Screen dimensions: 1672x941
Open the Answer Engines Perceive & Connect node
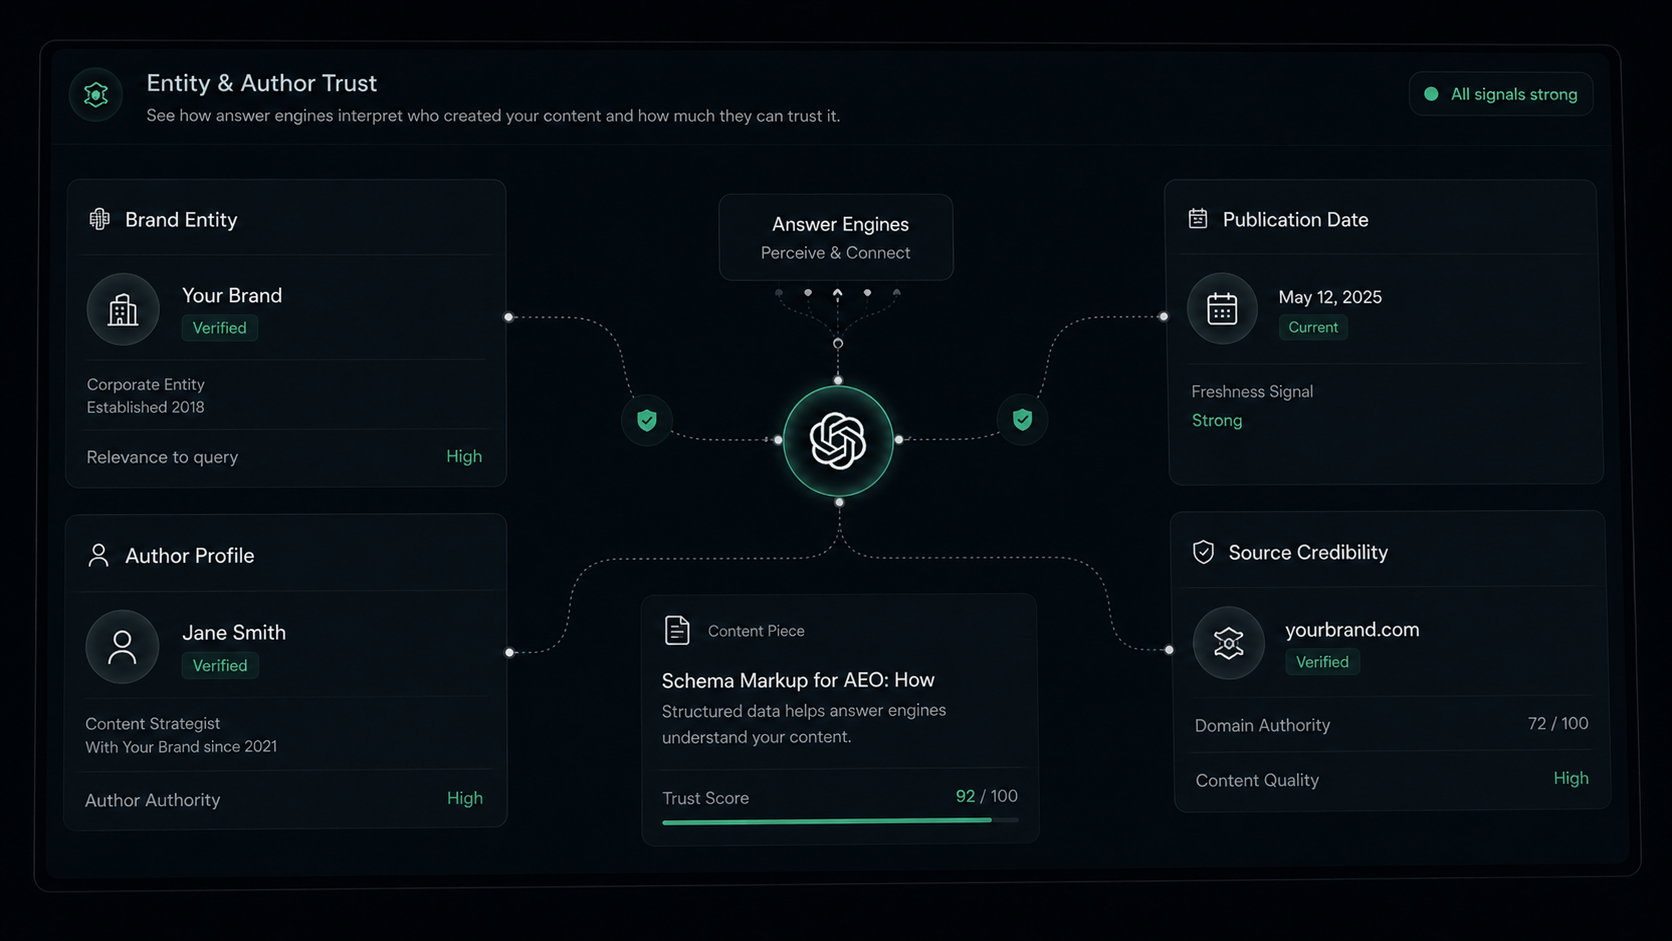[x=836, y=237]
